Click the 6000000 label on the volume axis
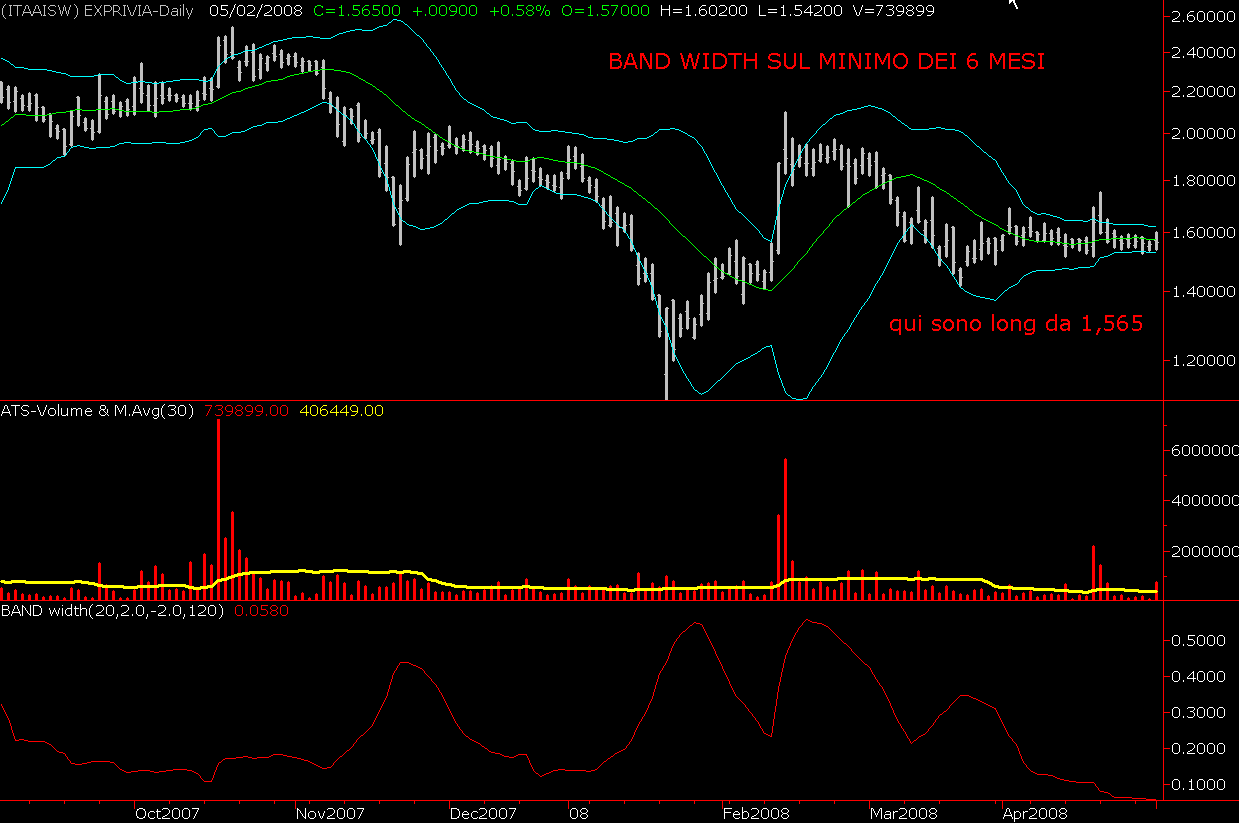Viewport: 1239px width, 823px height. coord(1200,451)
